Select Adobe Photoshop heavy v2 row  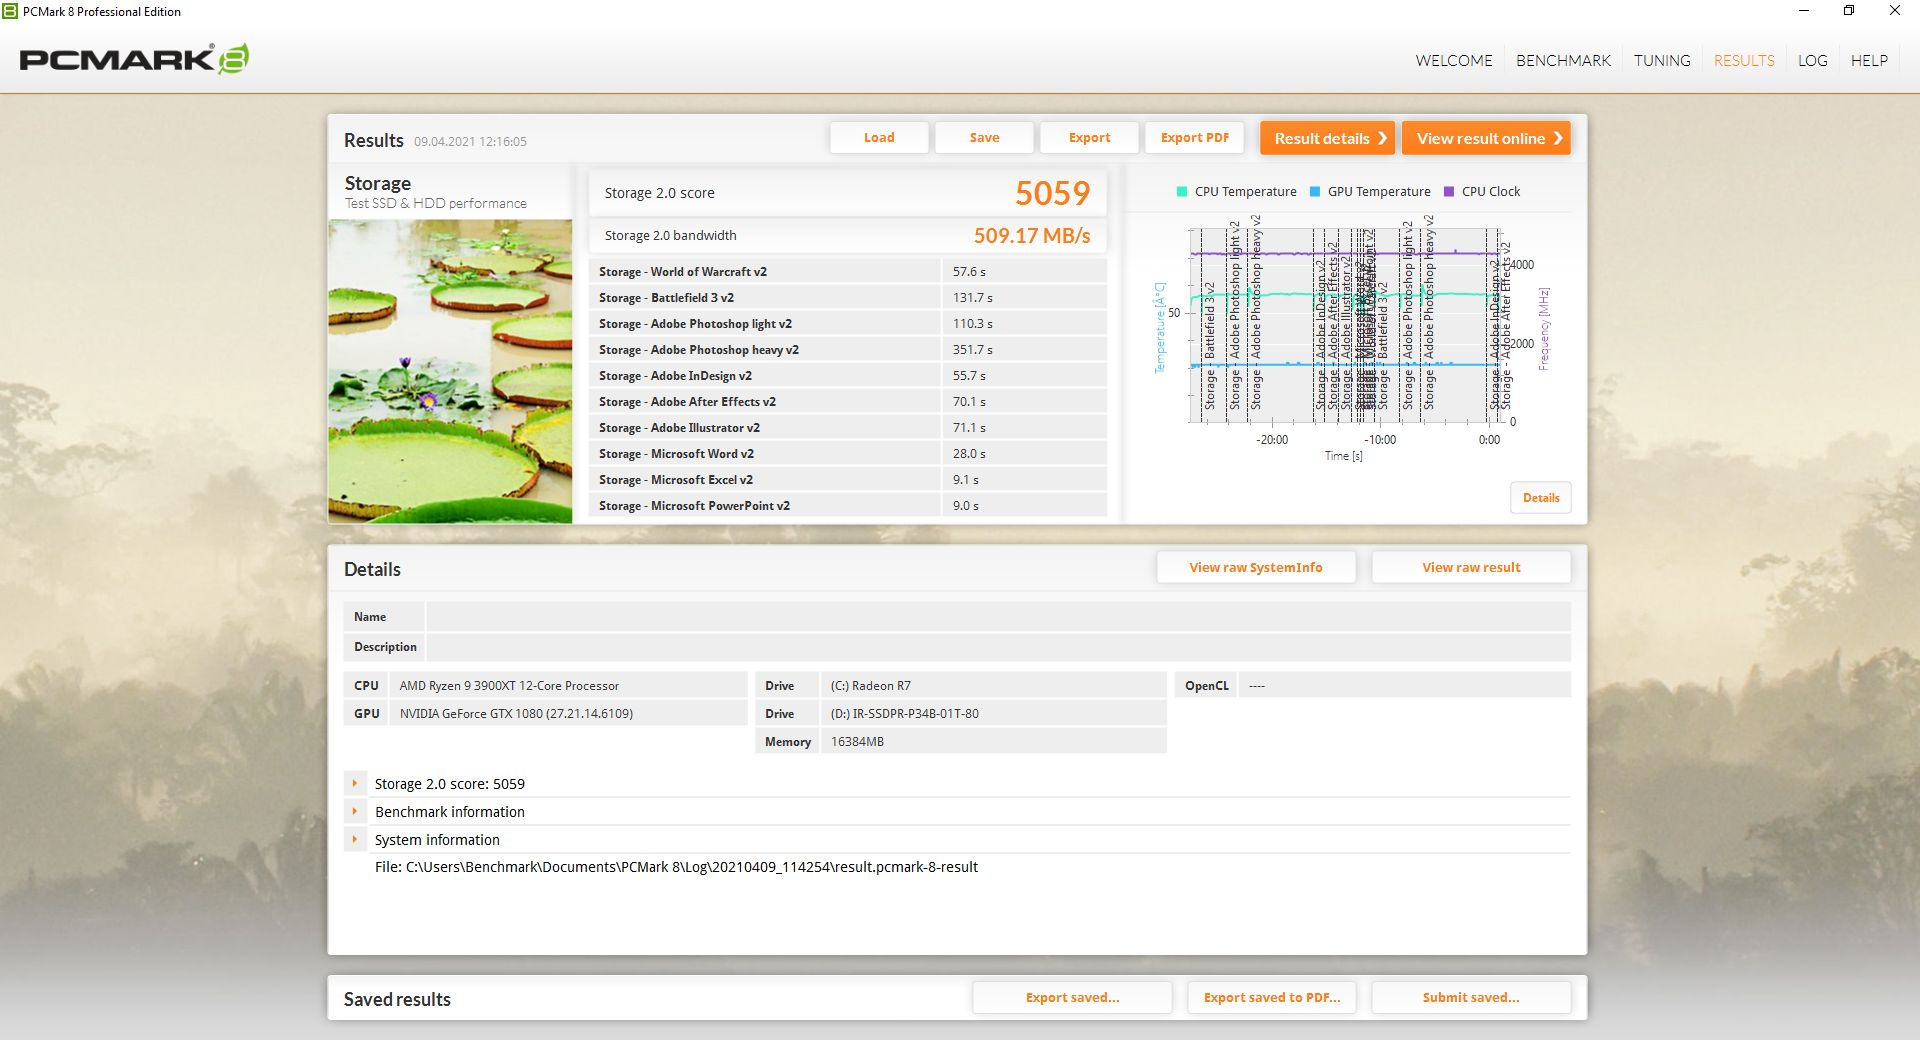click(x=848, y=350)
